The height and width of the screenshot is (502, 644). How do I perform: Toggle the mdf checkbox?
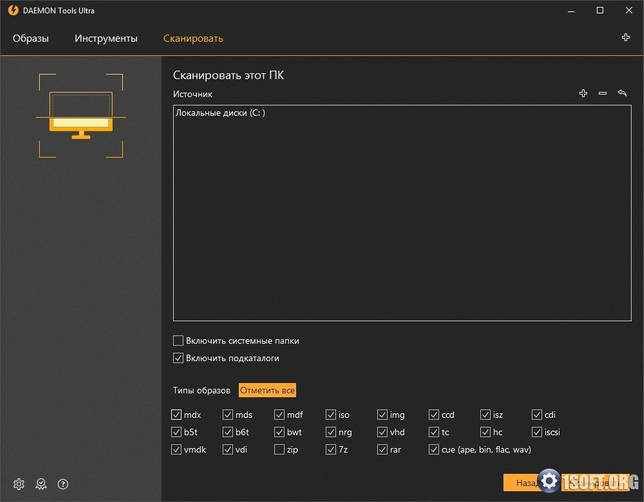click(279, 414)
